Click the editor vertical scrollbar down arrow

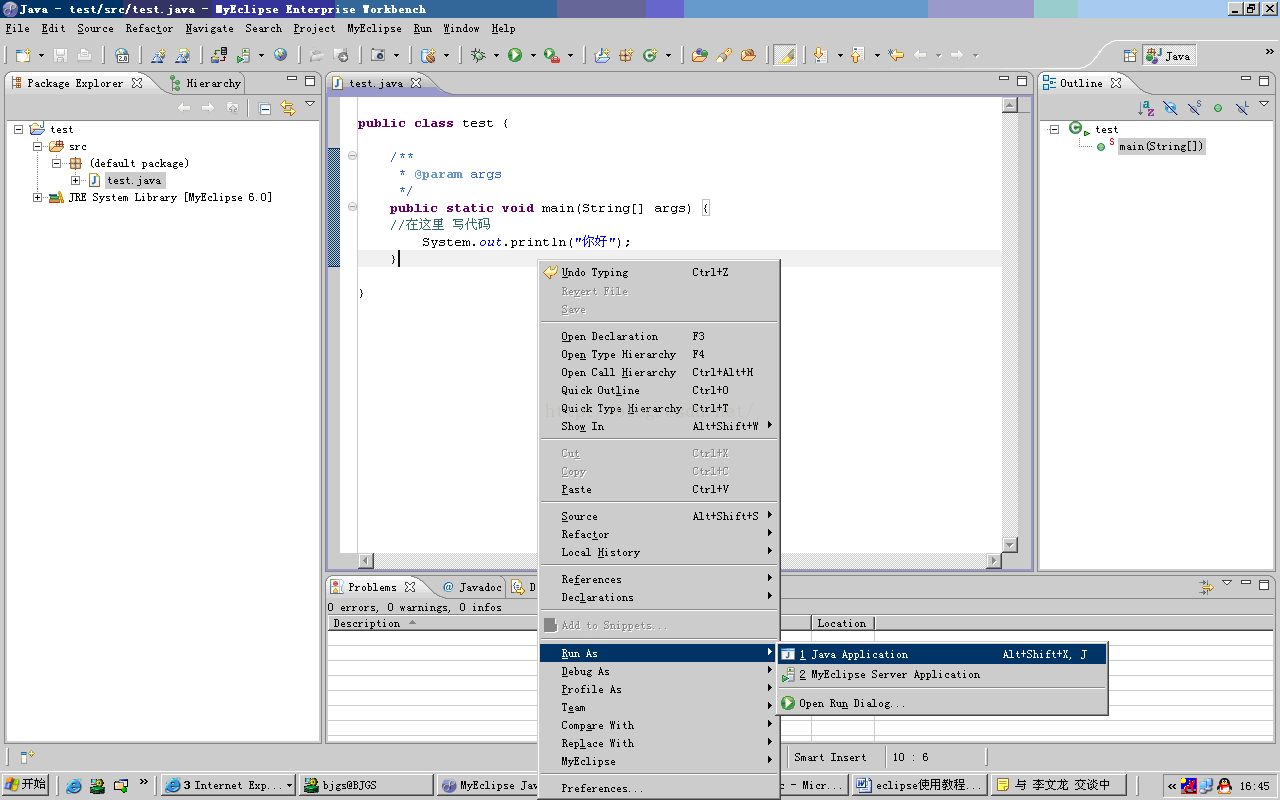coord(1010,544)
